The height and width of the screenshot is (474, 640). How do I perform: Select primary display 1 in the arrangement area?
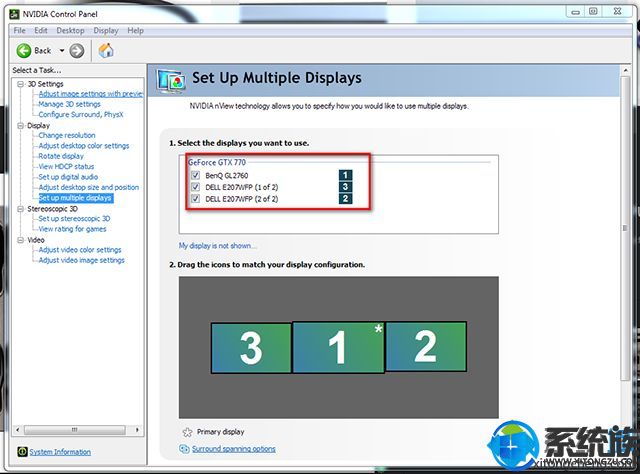pyautogui.click(x=338, y=347)
